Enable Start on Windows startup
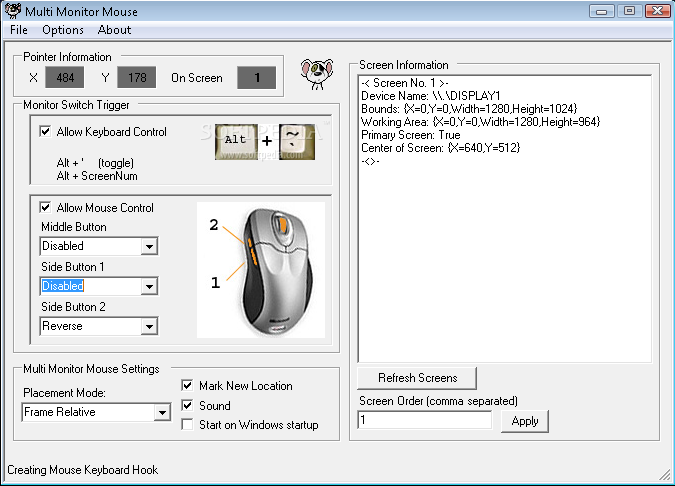Viewport: 675px width, 486px height. pos(187,424)
